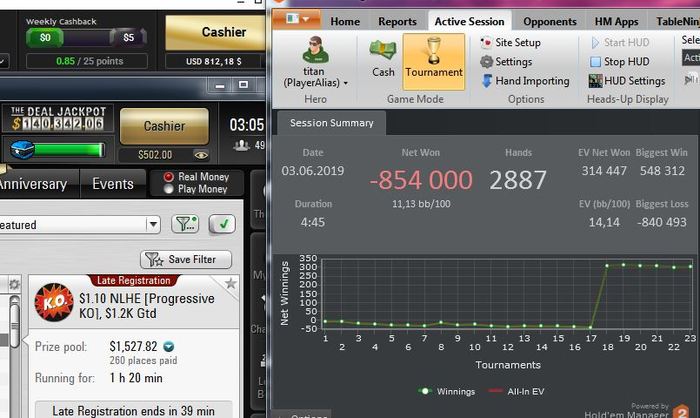Click $1.10 NLHE Progressive KO title
Screen dimensions: 700x418
pos(146,306)
